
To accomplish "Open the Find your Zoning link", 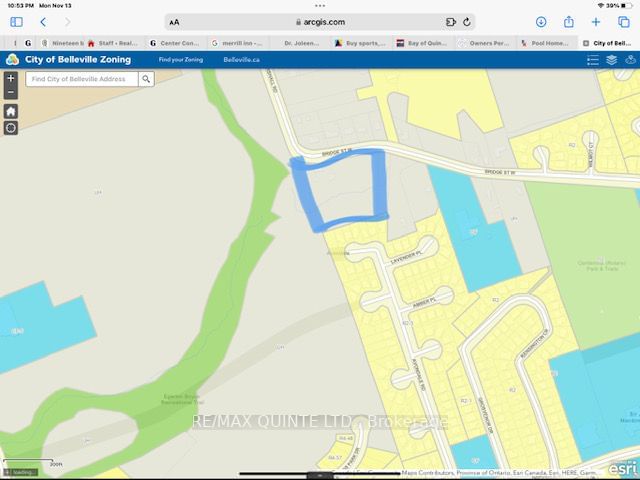I will pyautogui.click(x=182, y=60).
